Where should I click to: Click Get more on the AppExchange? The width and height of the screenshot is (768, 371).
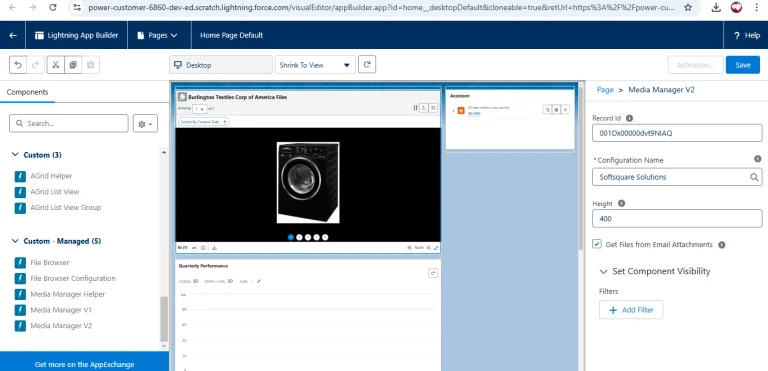pos(84,364)
